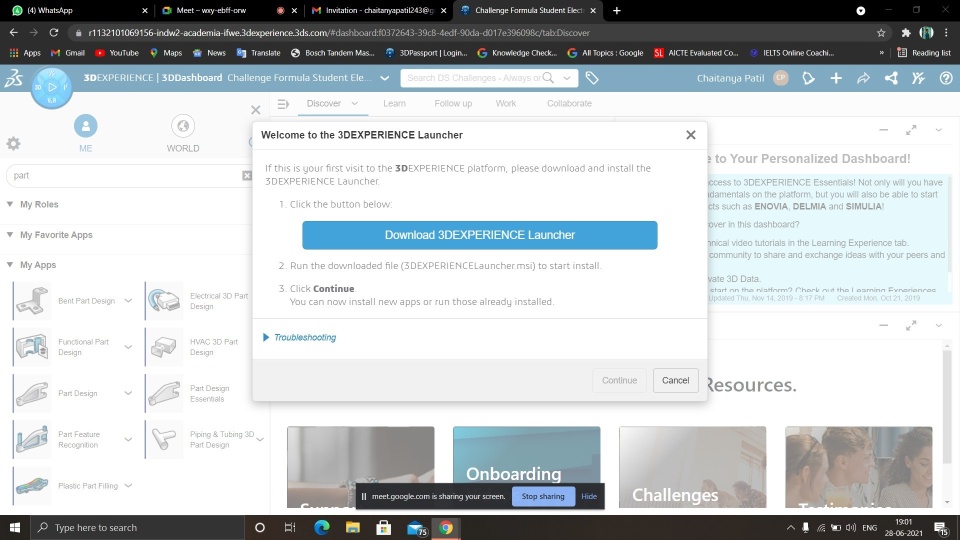Viewport: 960px width, 540px height.
Task: Open Plastic Part Filling dropdown chevron
Action: (x=128, y=486)
